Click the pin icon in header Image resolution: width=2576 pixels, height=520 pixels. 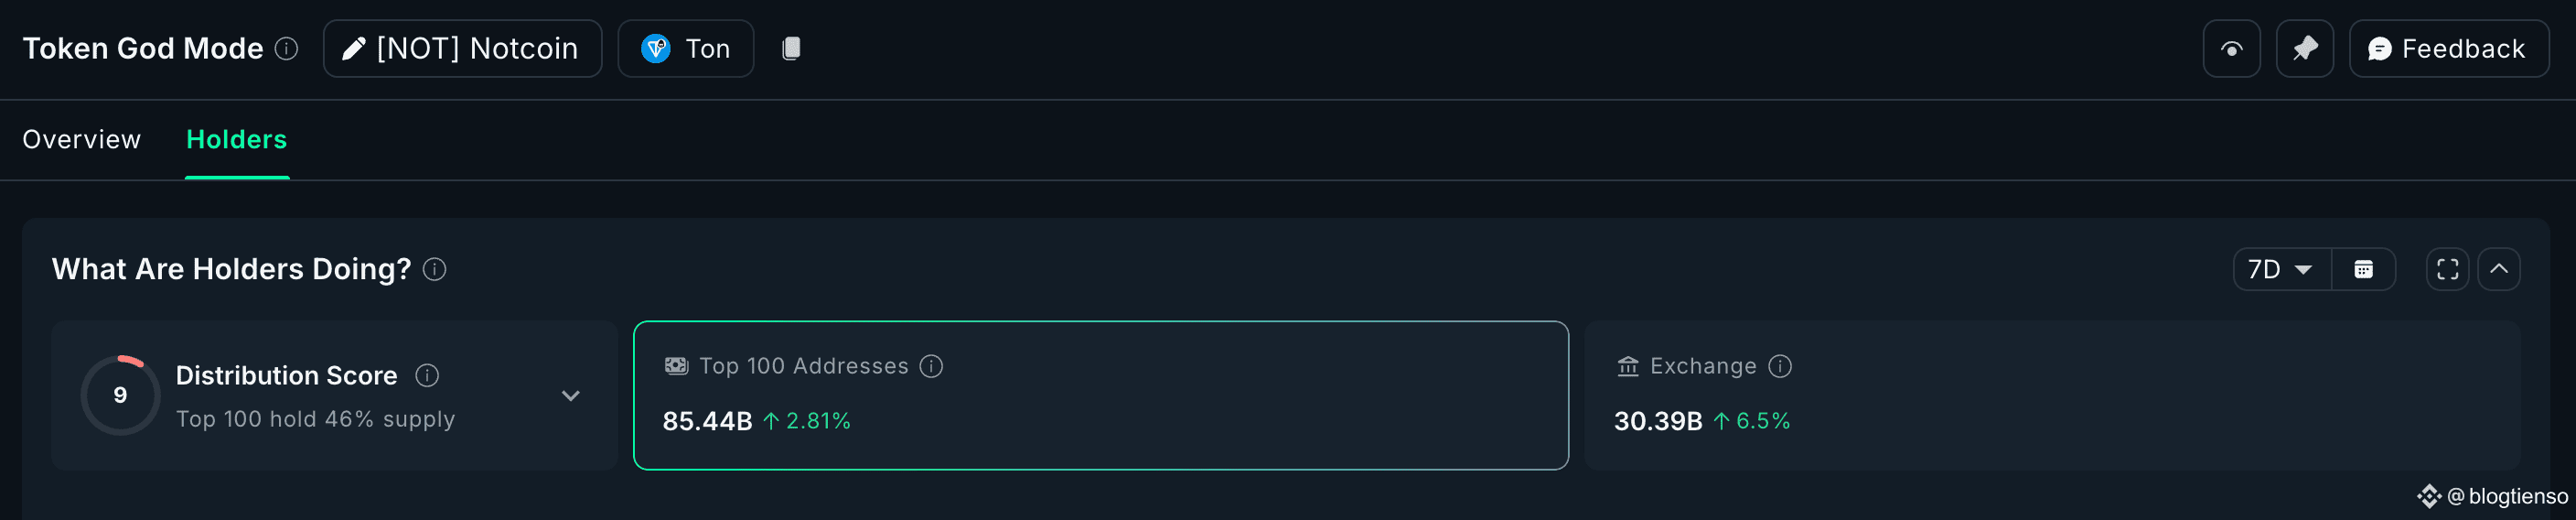pyautogui.click(x=2304, y=48)
